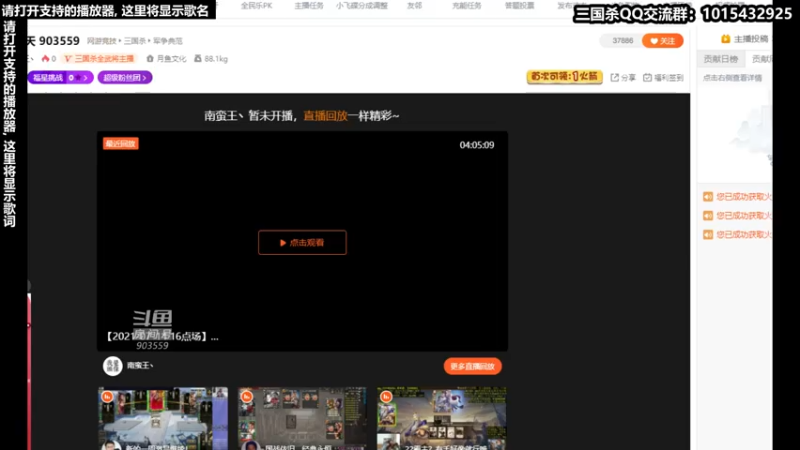The width and height of the screenshot is (800, 450).
Task: Open the 主播任务 top menu item
Action: click(309, 6)
